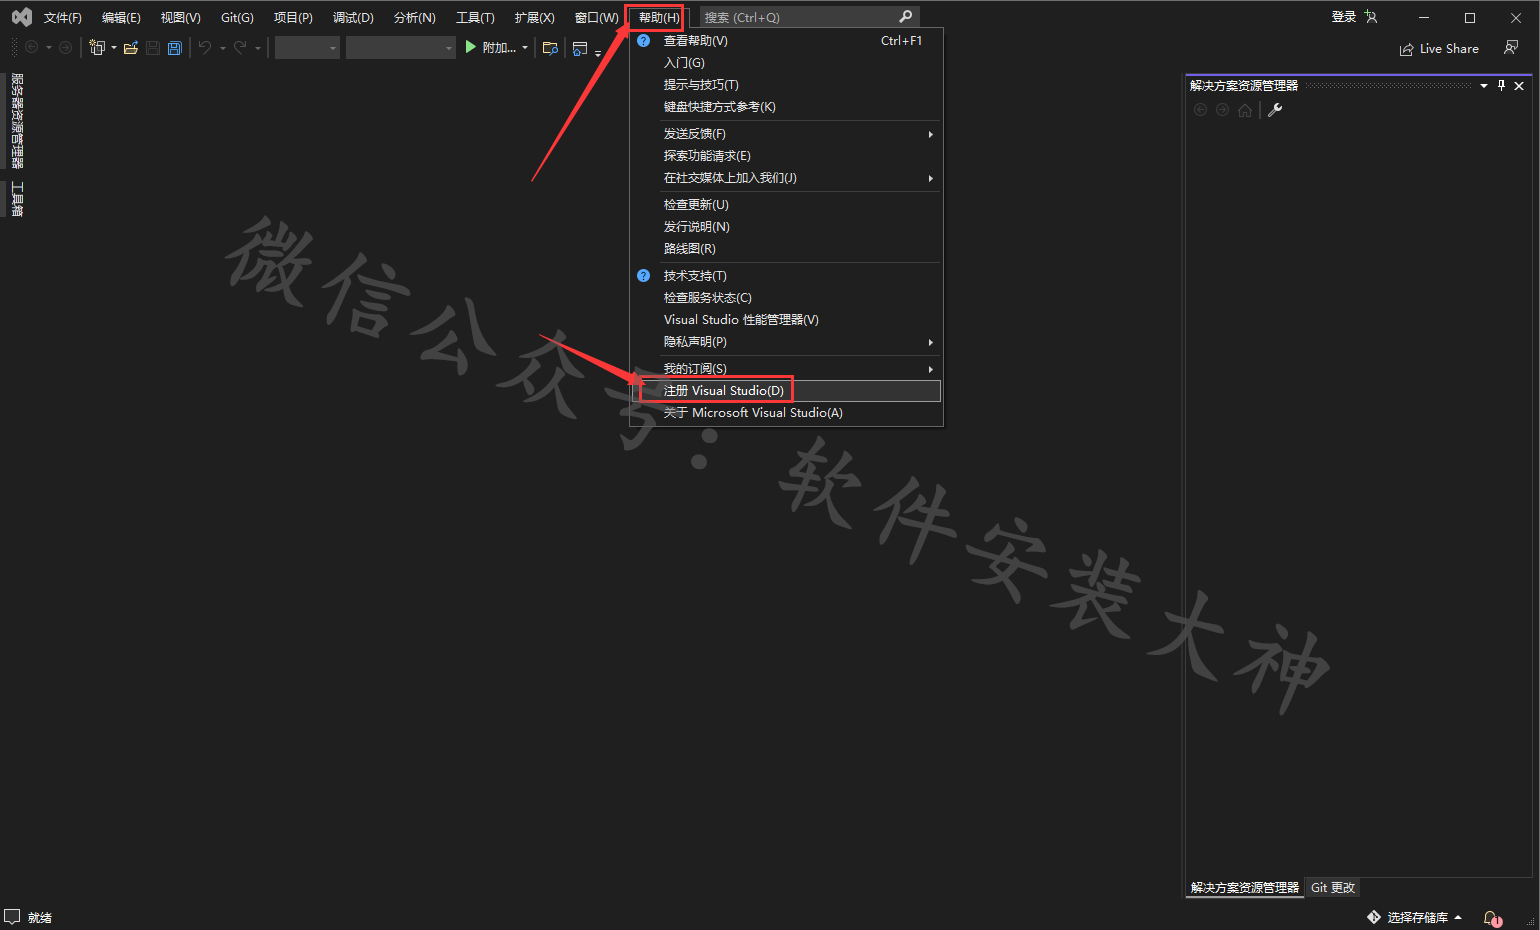Open the send feedback person icon
This screenshot has height=930, width=1540.
[x=1511, y=47]
